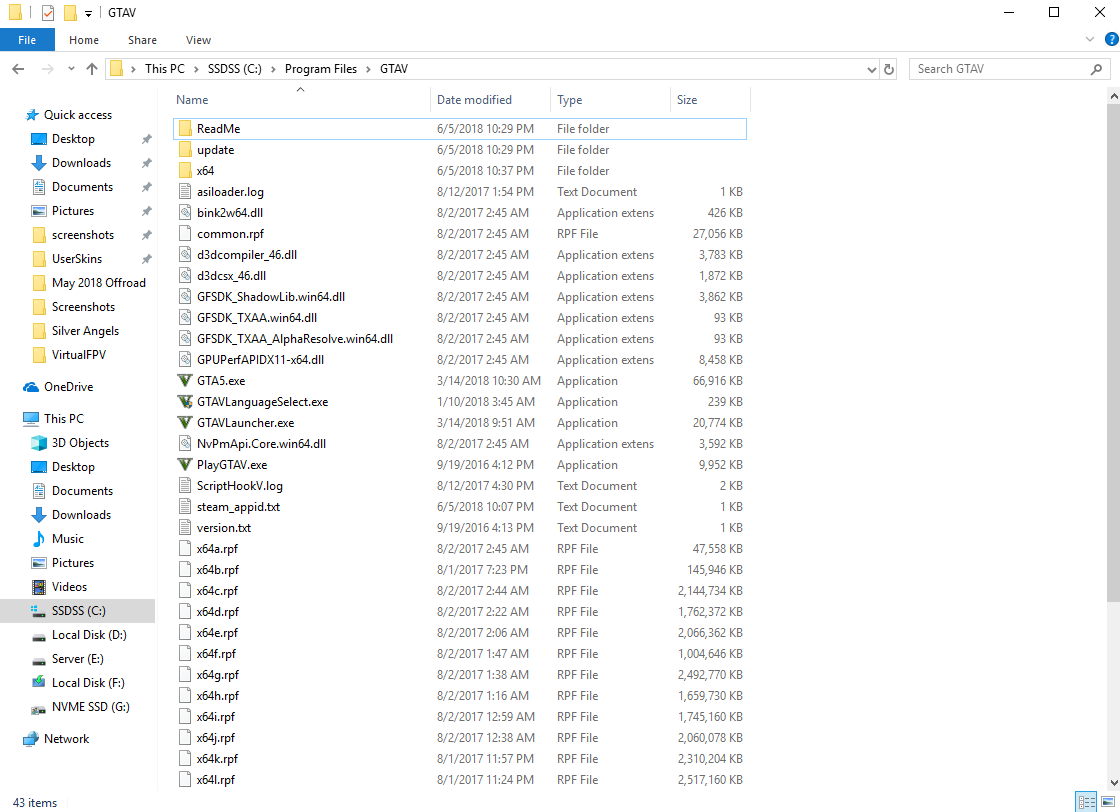The height and width of the screenshot is (812, 1120).
Task: Open Silver Angels in Quick access
Action: (x=85, y=331)
